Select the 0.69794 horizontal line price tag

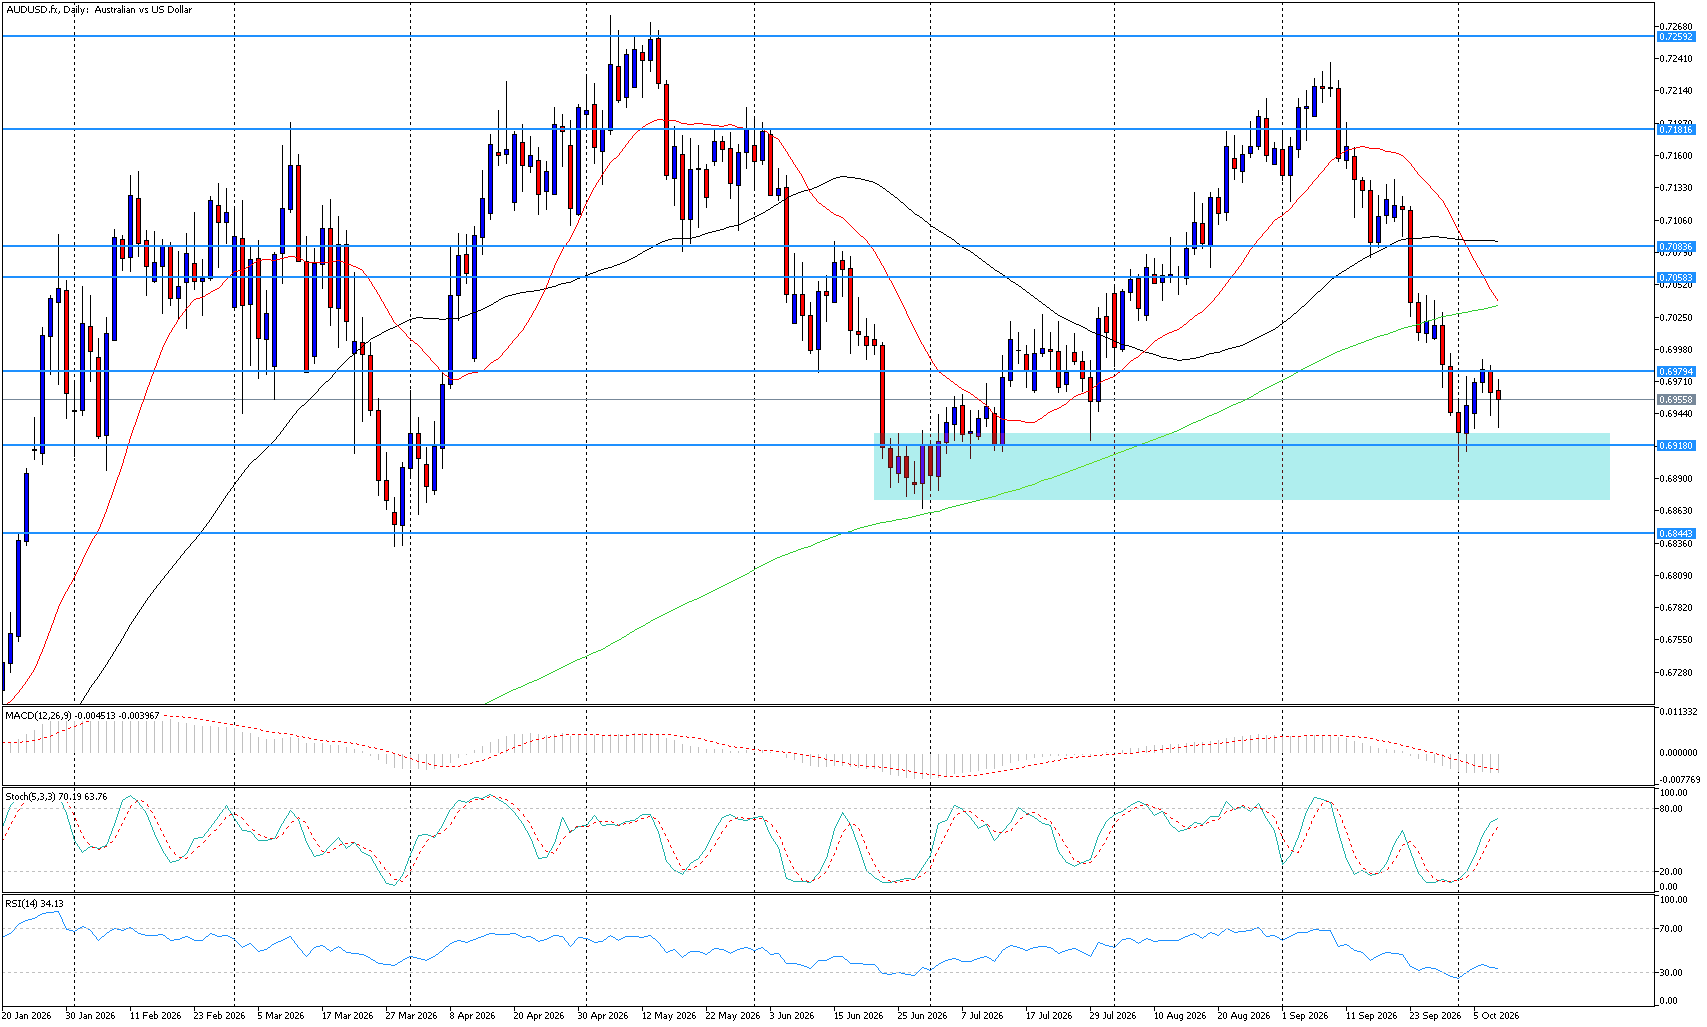1676,372
